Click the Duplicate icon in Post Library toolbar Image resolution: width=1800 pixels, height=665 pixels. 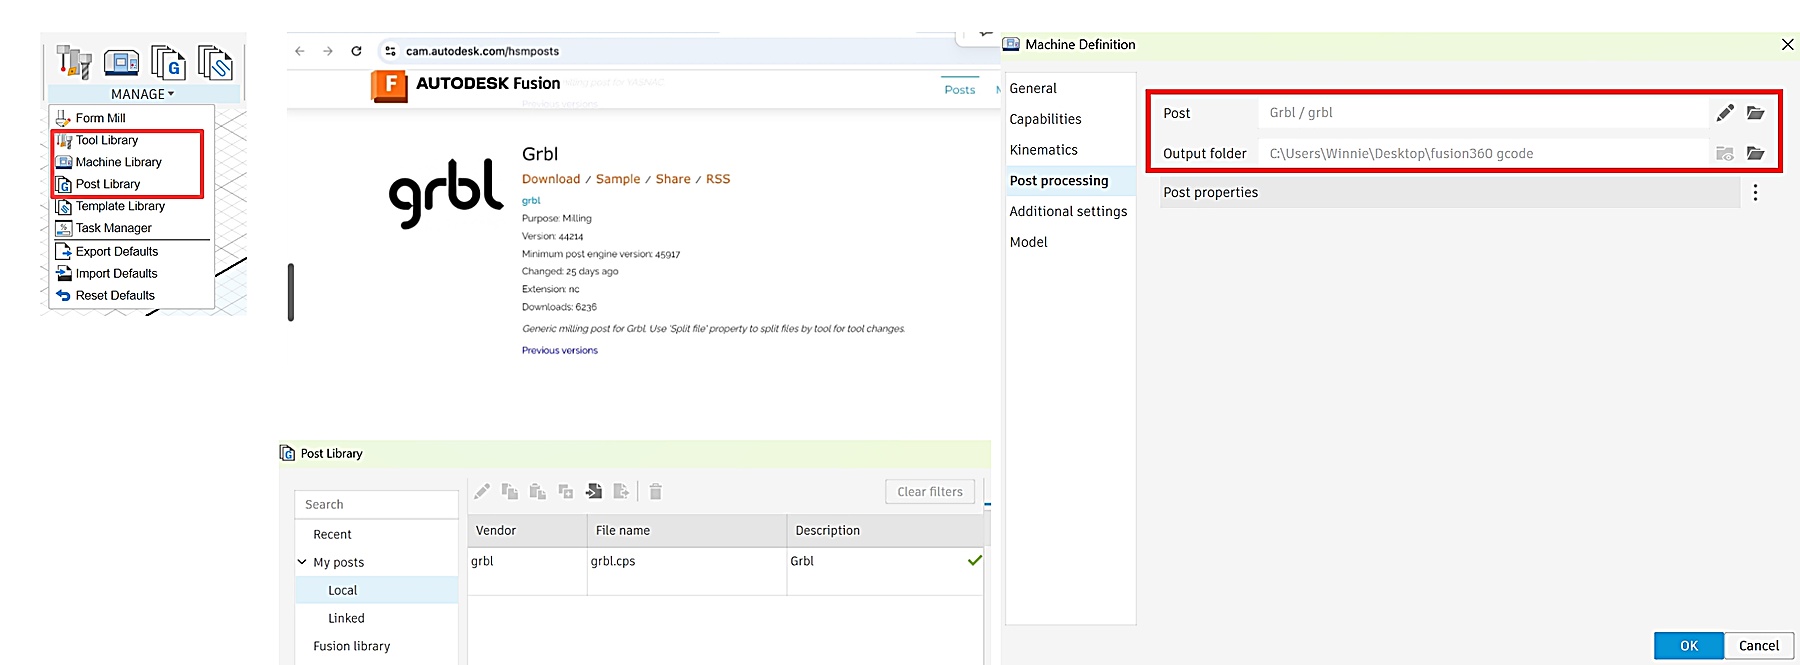click(566, 491)
